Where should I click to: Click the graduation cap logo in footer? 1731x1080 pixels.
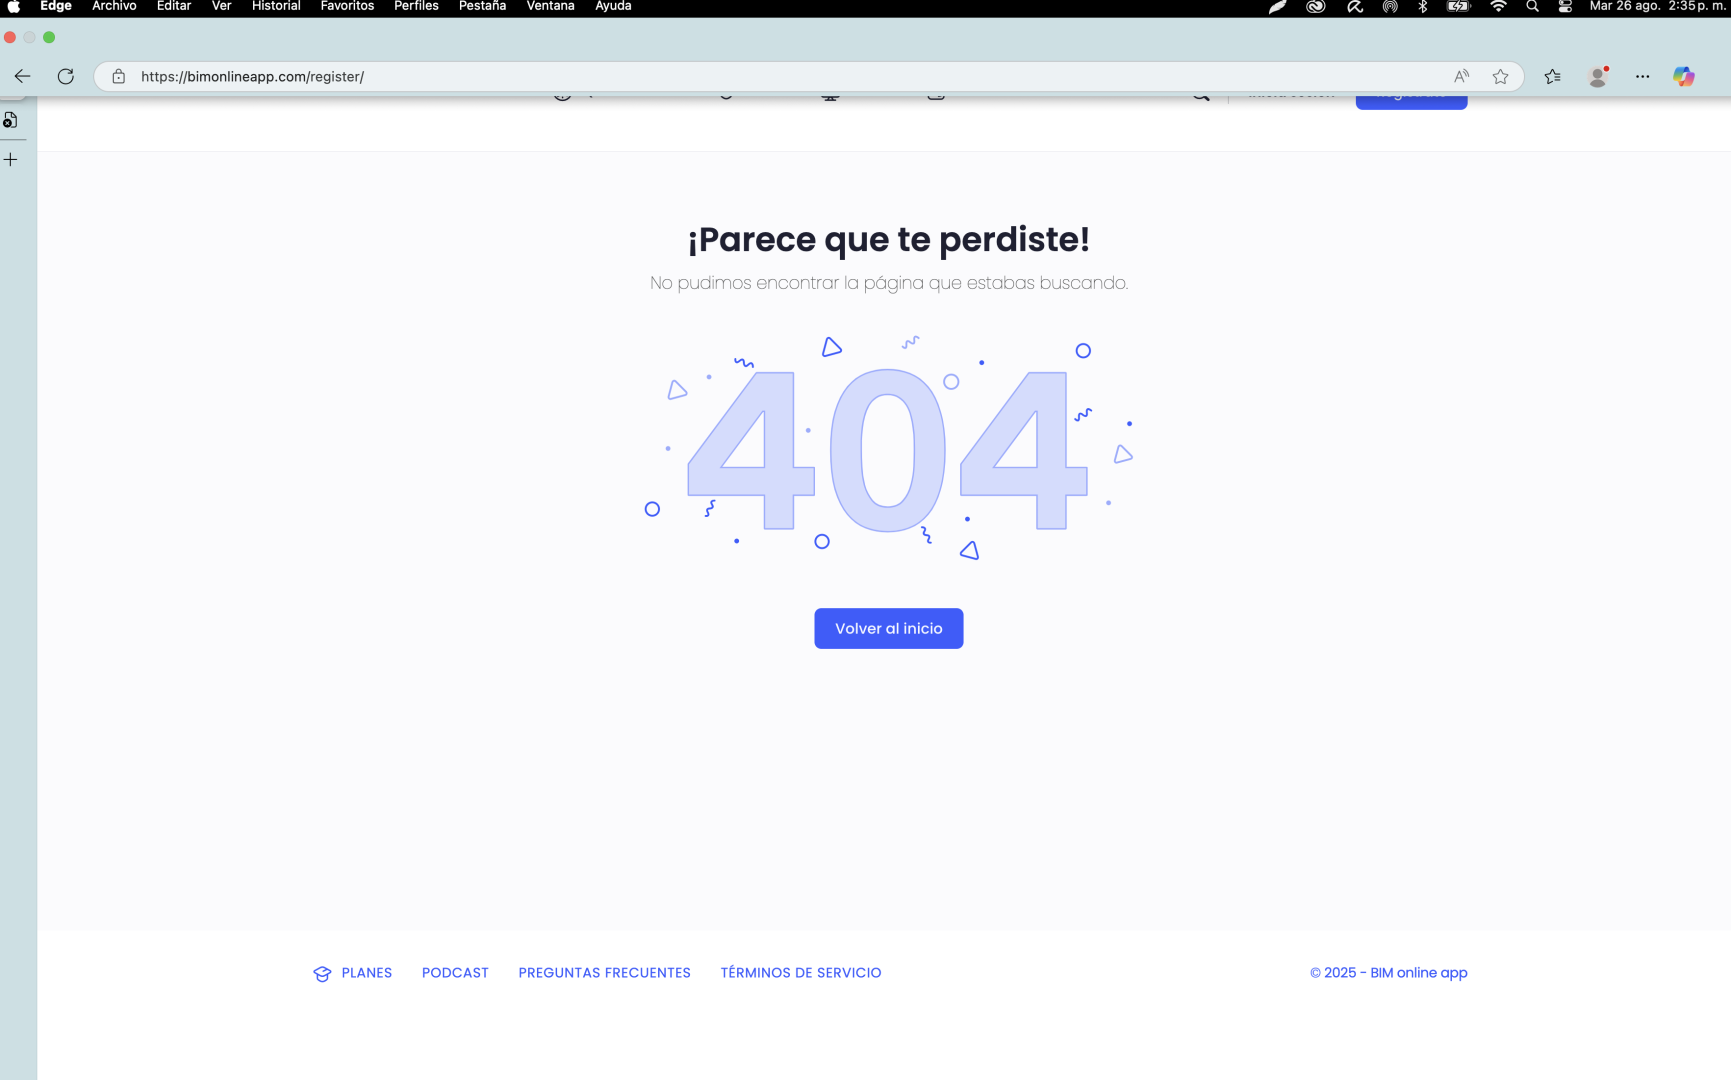coord(322,973)
